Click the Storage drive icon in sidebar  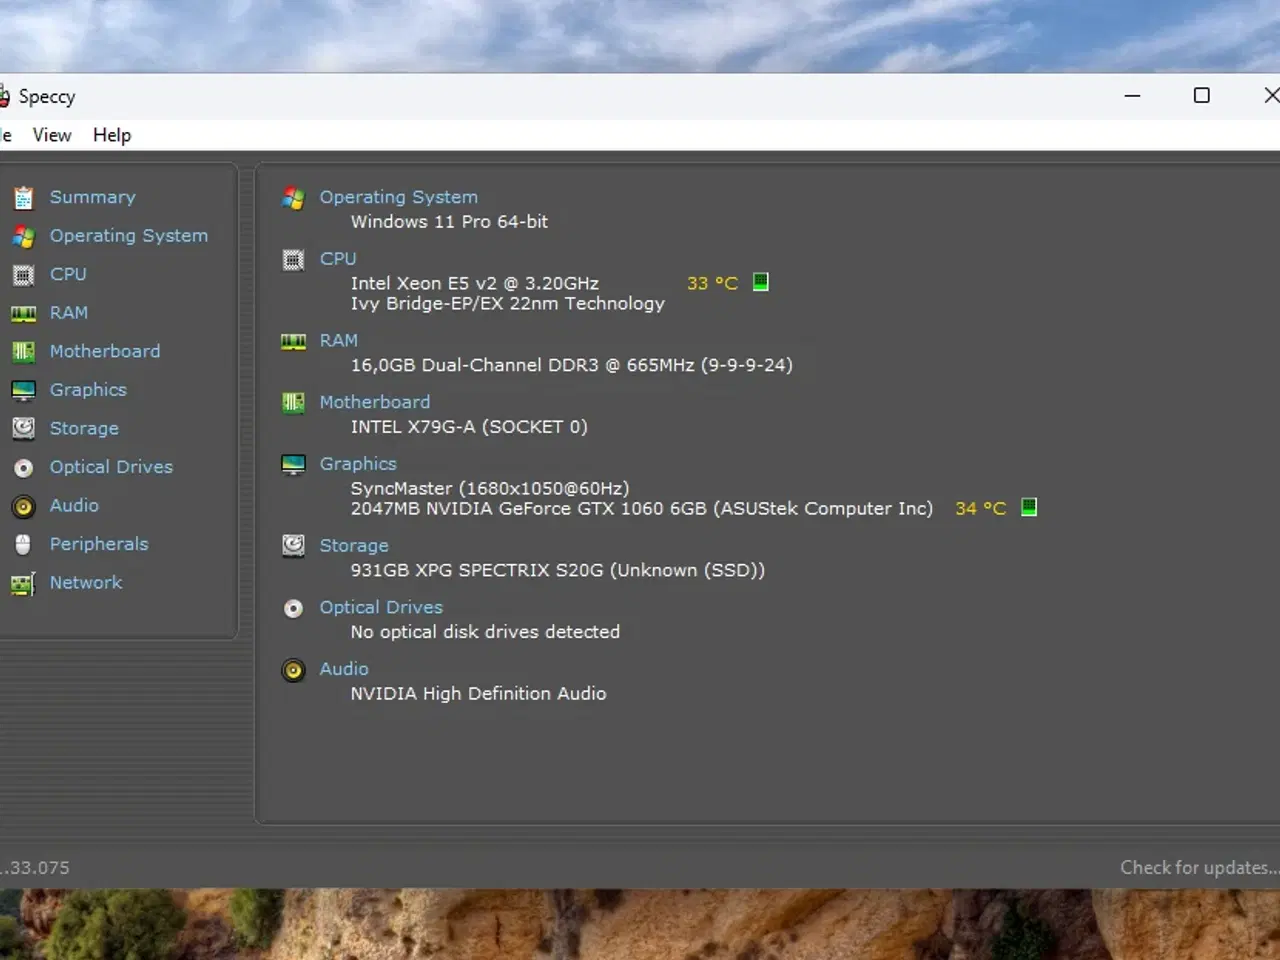(x=23, y=429)
